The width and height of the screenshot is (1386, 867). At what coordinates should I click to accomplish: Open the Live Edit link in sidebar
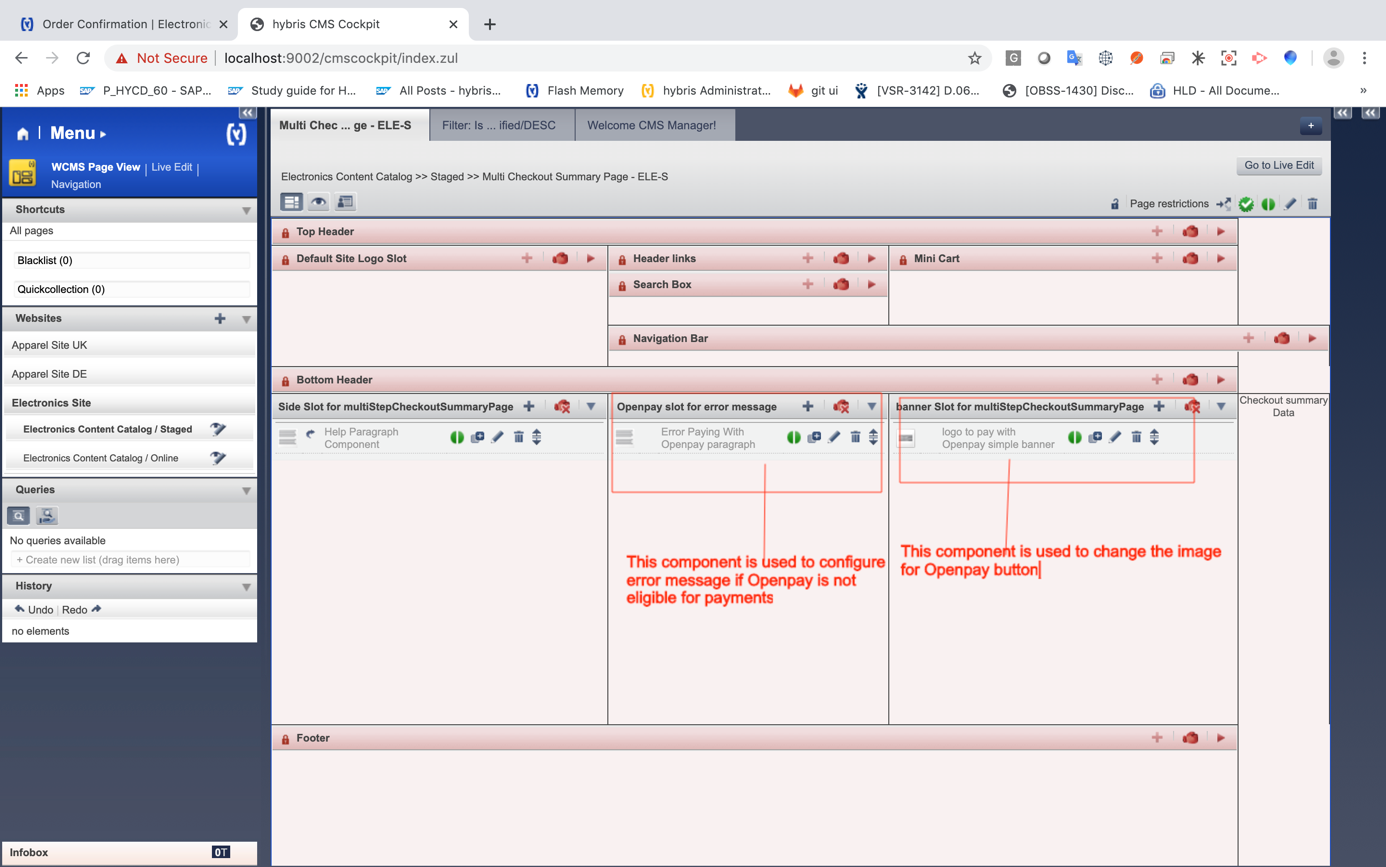[x=171, y=167]
